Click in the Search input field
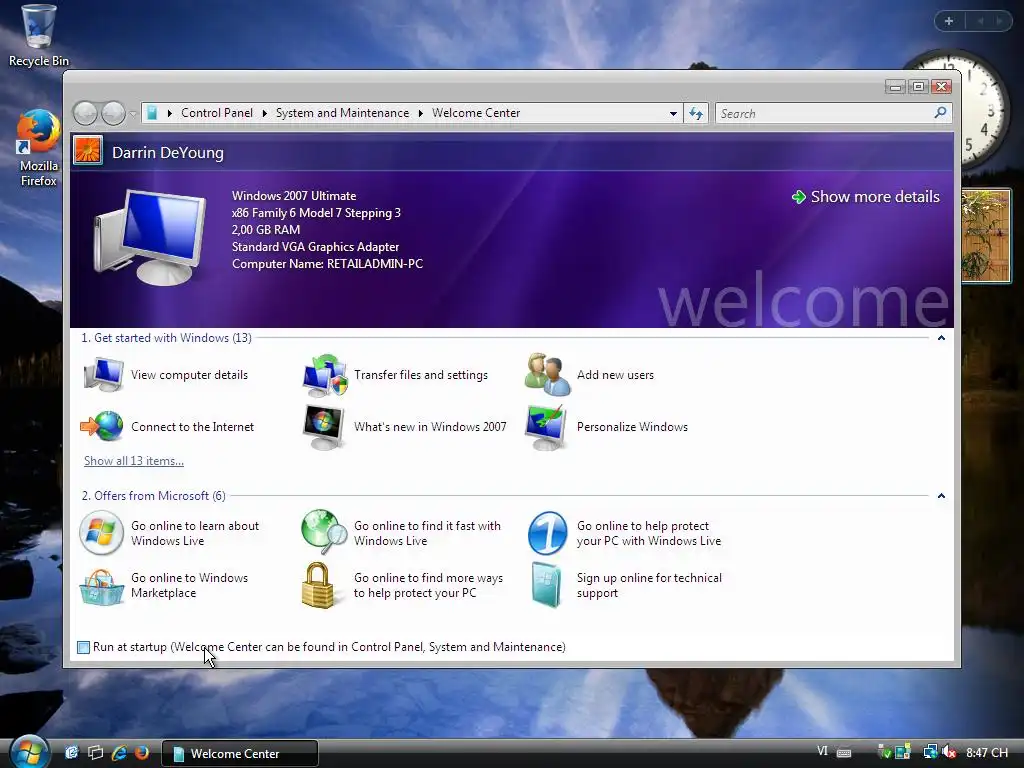 [825, 114]
